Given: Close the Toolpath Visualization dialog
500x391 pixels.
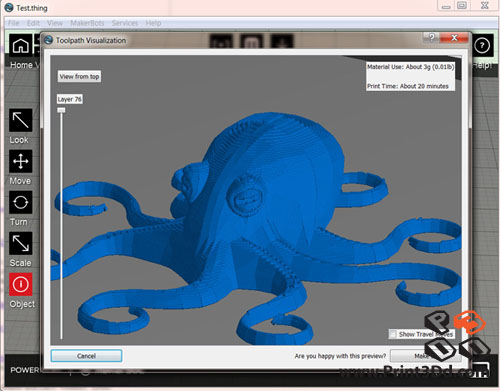Looking at the screenshot, I should [x=454, y=38].
